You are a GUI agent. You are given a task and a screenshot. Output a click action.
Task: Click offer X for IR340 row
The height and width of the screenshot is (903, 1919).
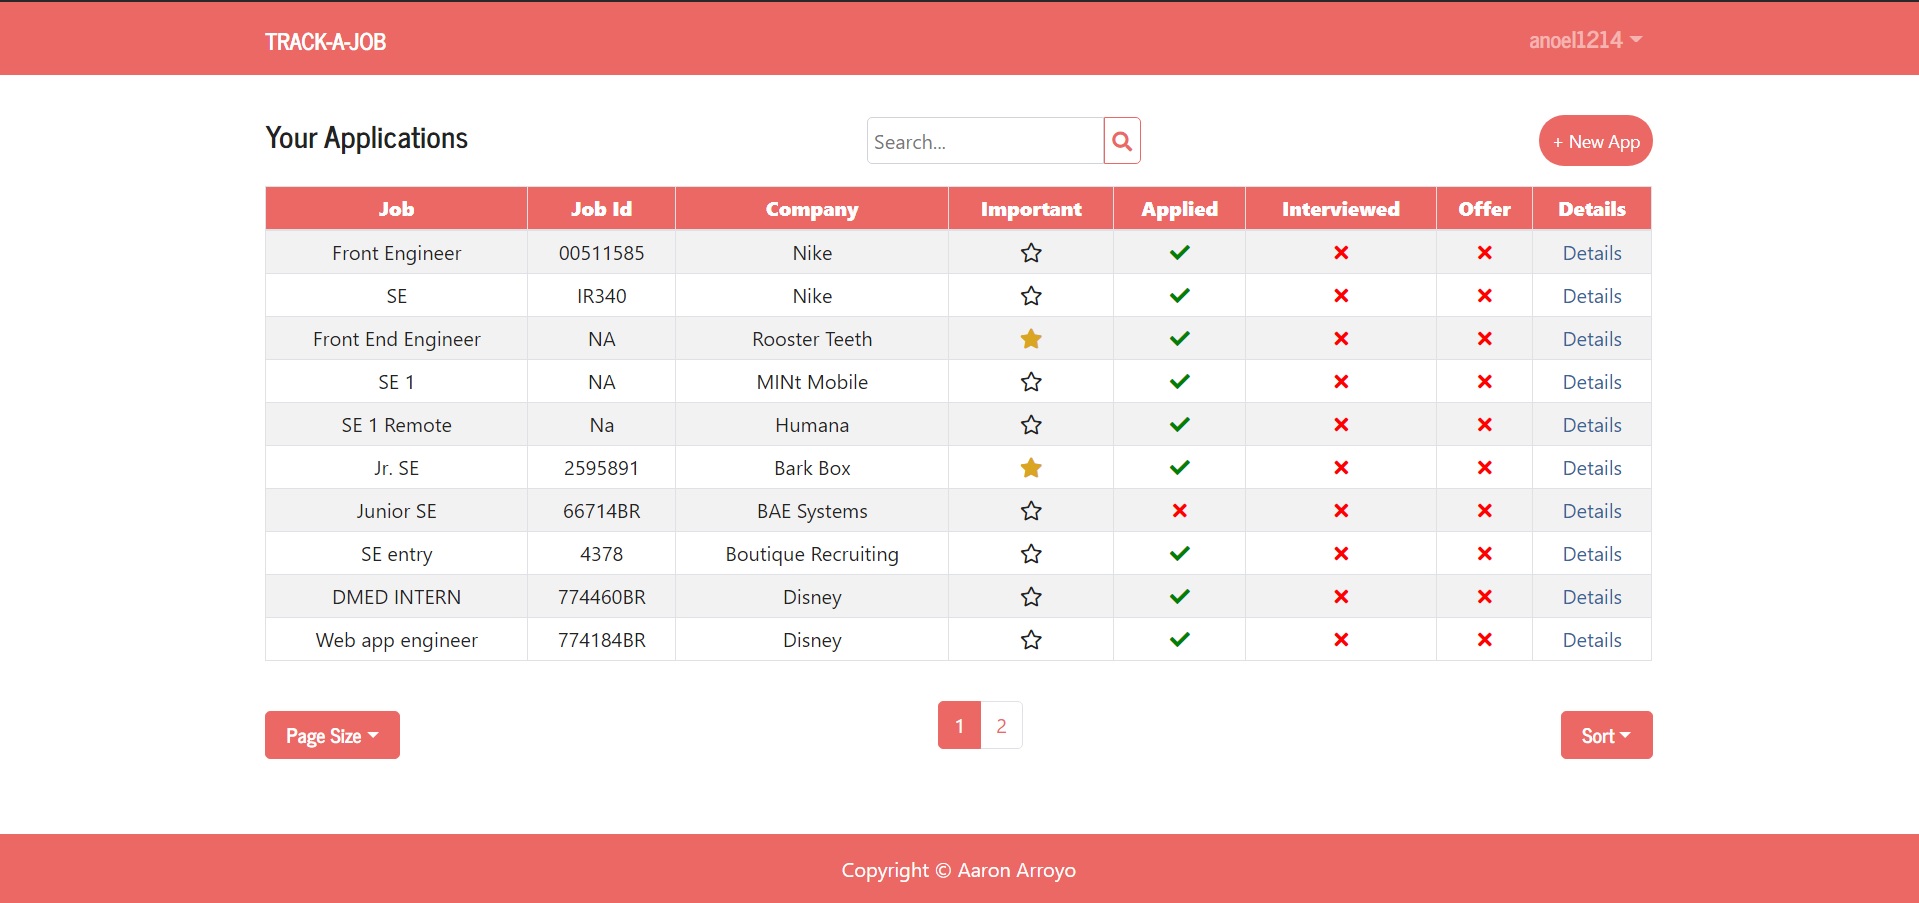1485,296
